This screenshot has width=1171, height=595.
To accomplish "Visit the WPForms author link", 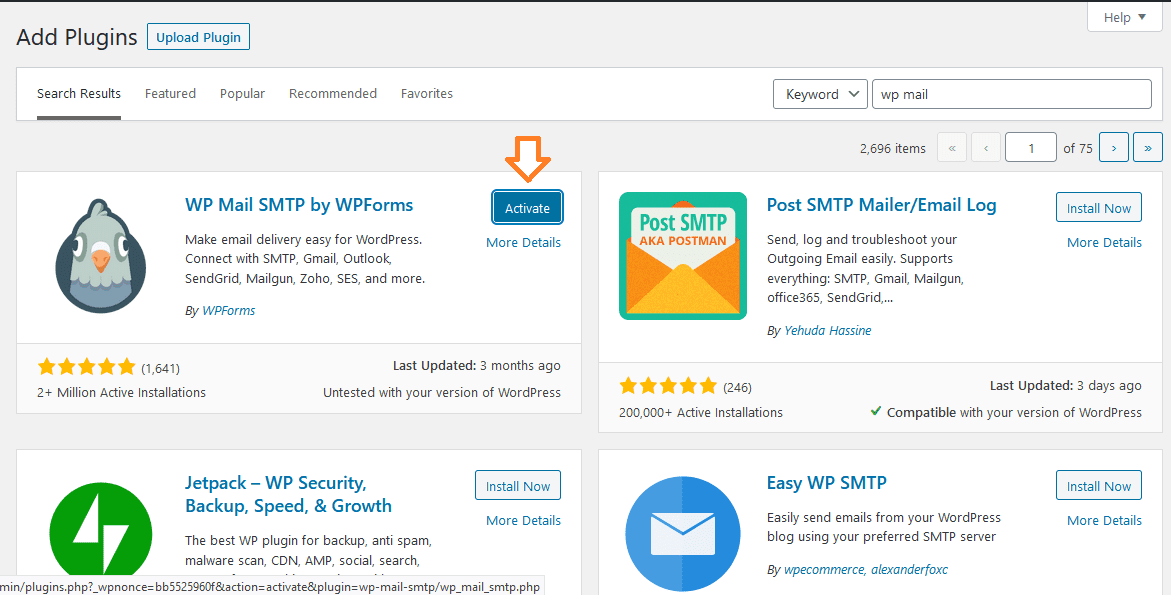I will tap(229, 311).
